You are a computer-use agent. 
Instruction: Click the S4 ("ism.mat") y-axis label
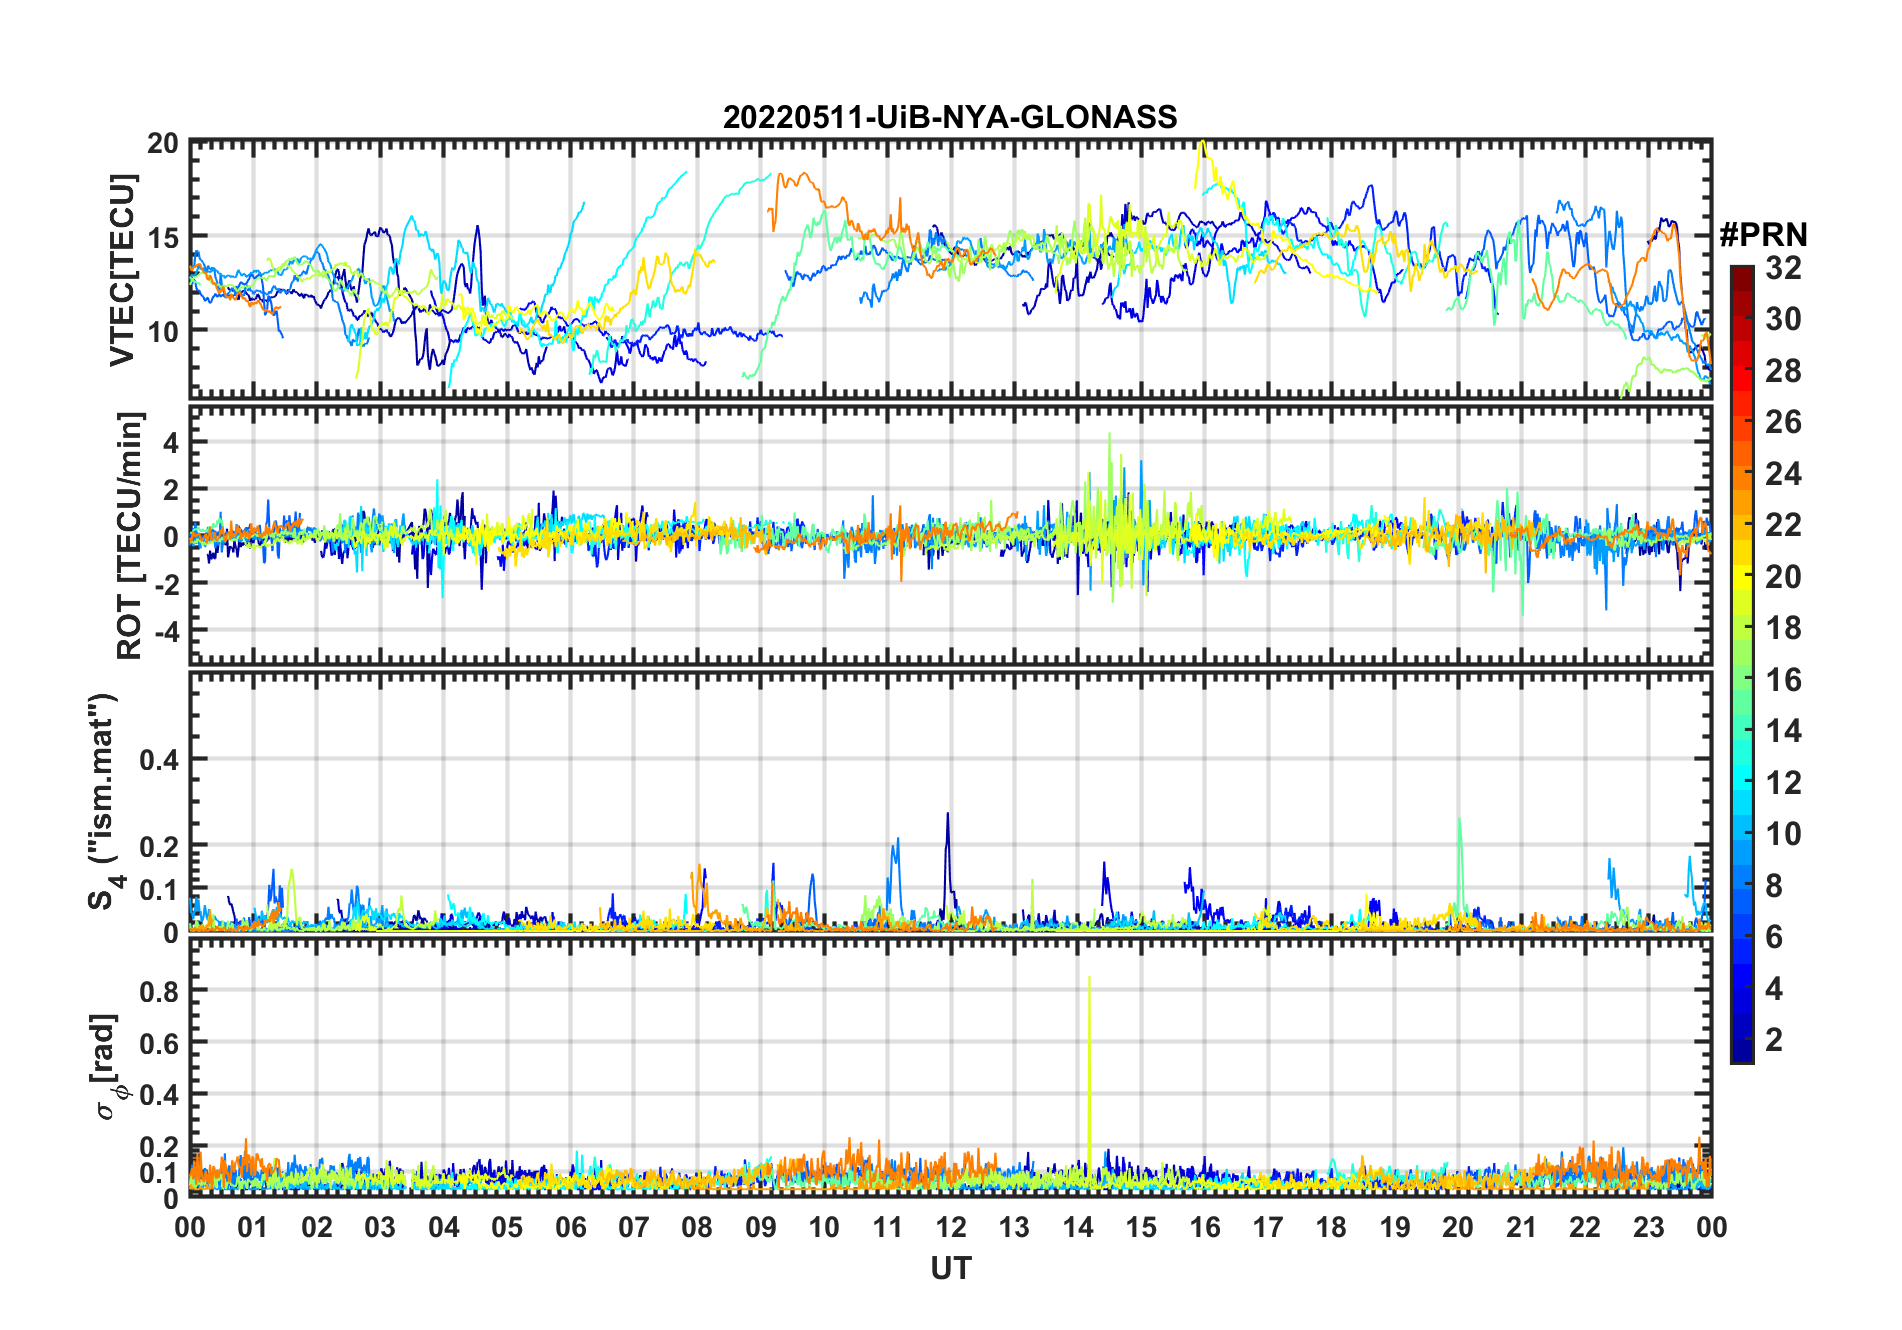(103, 802)
